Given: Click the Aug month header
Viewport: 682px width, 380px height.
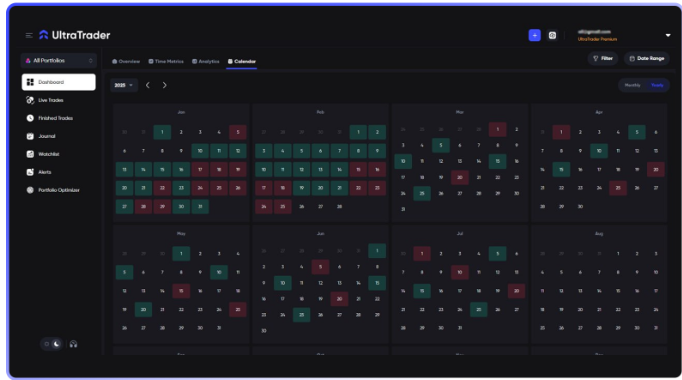Looking at the screenshot, I should coord(599,234).
